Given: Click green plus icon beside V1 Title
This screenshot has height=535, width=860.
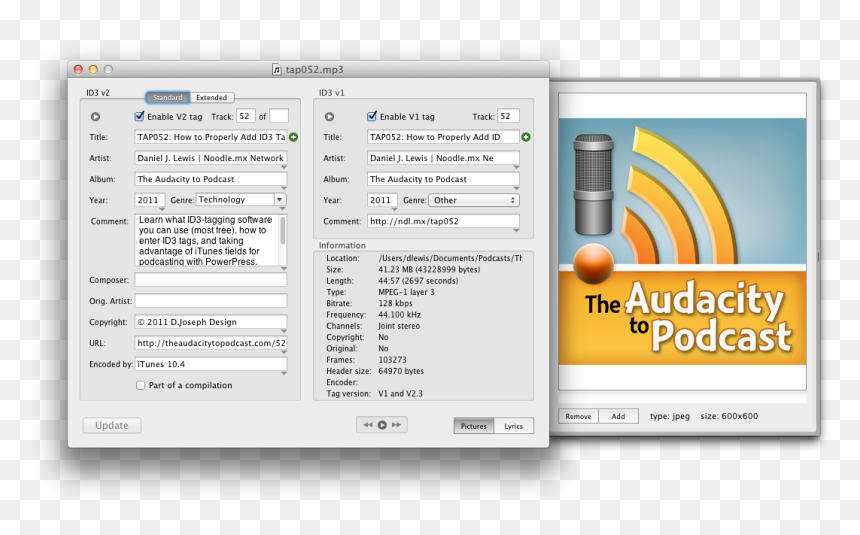Looking at the screenshot, I should pos(526,137).
